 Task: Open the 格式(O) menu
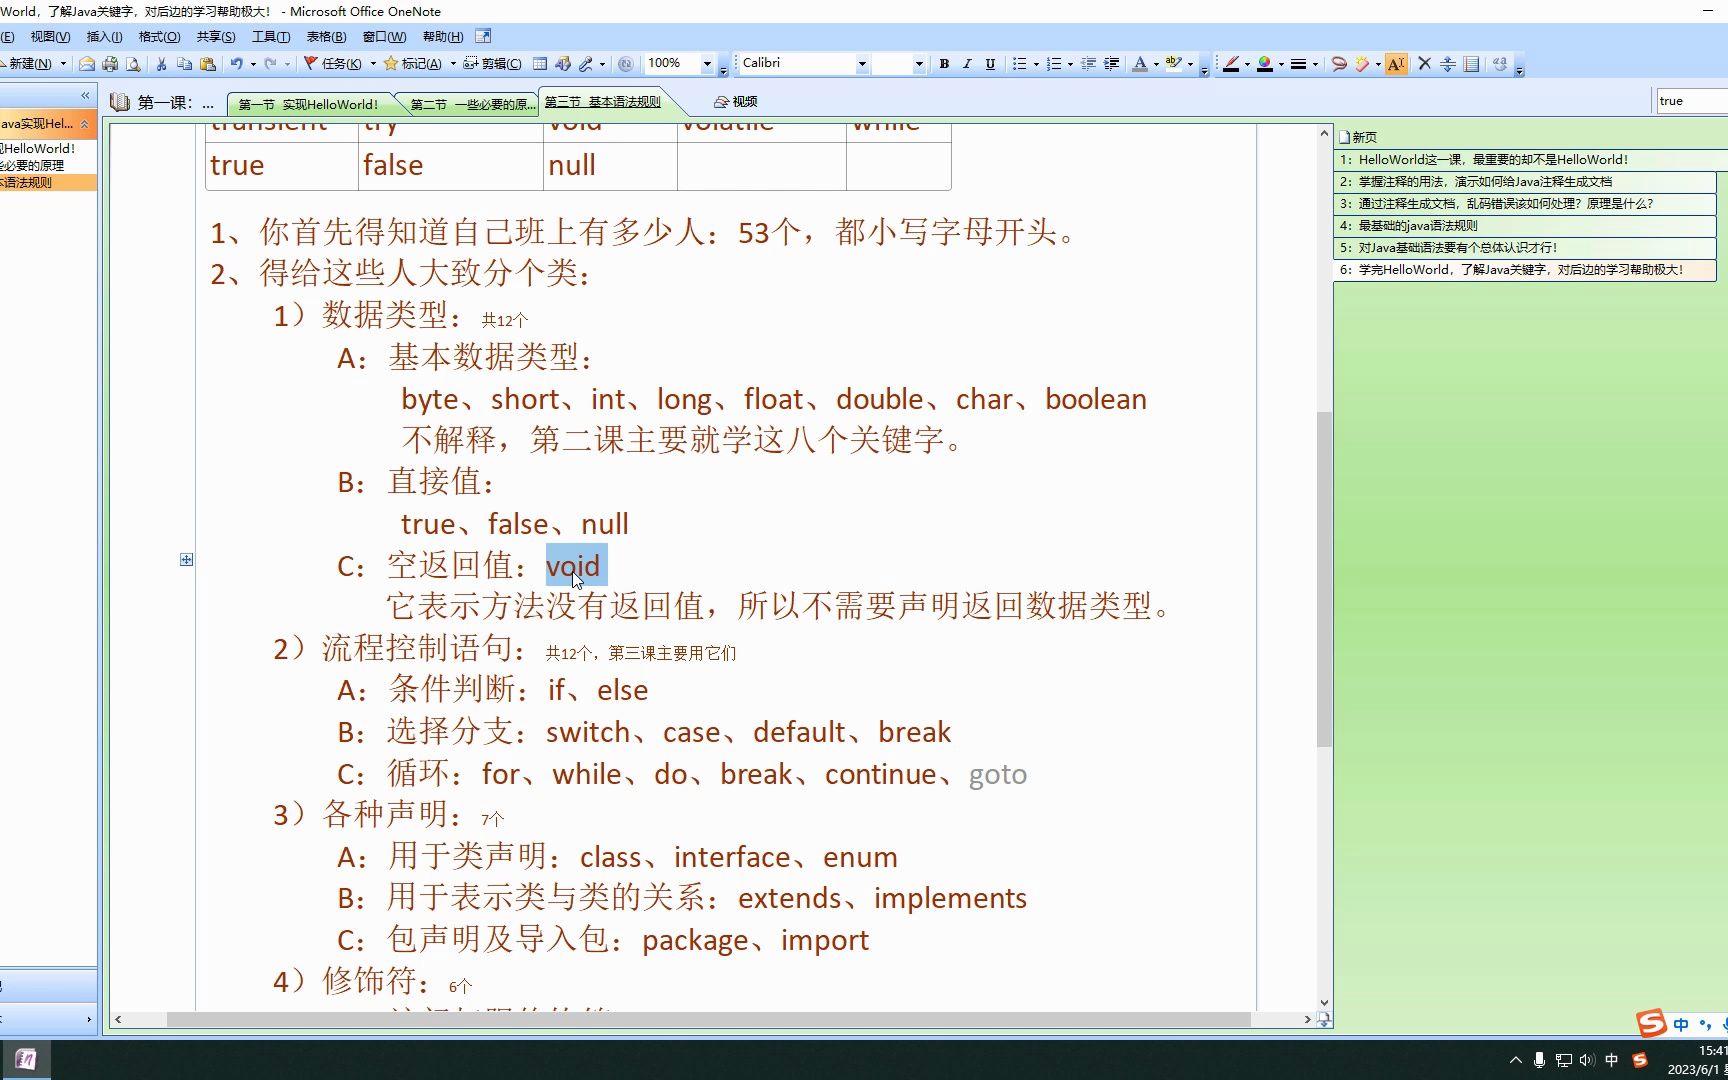159,37
